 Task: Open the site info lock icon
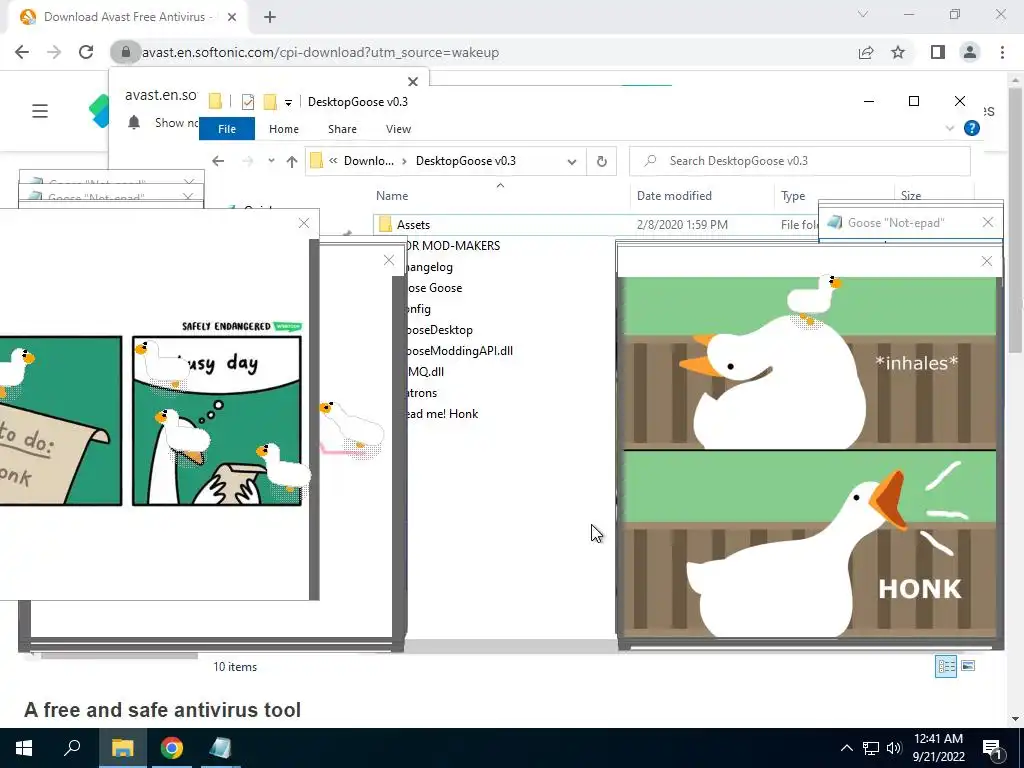pos(125,52)
